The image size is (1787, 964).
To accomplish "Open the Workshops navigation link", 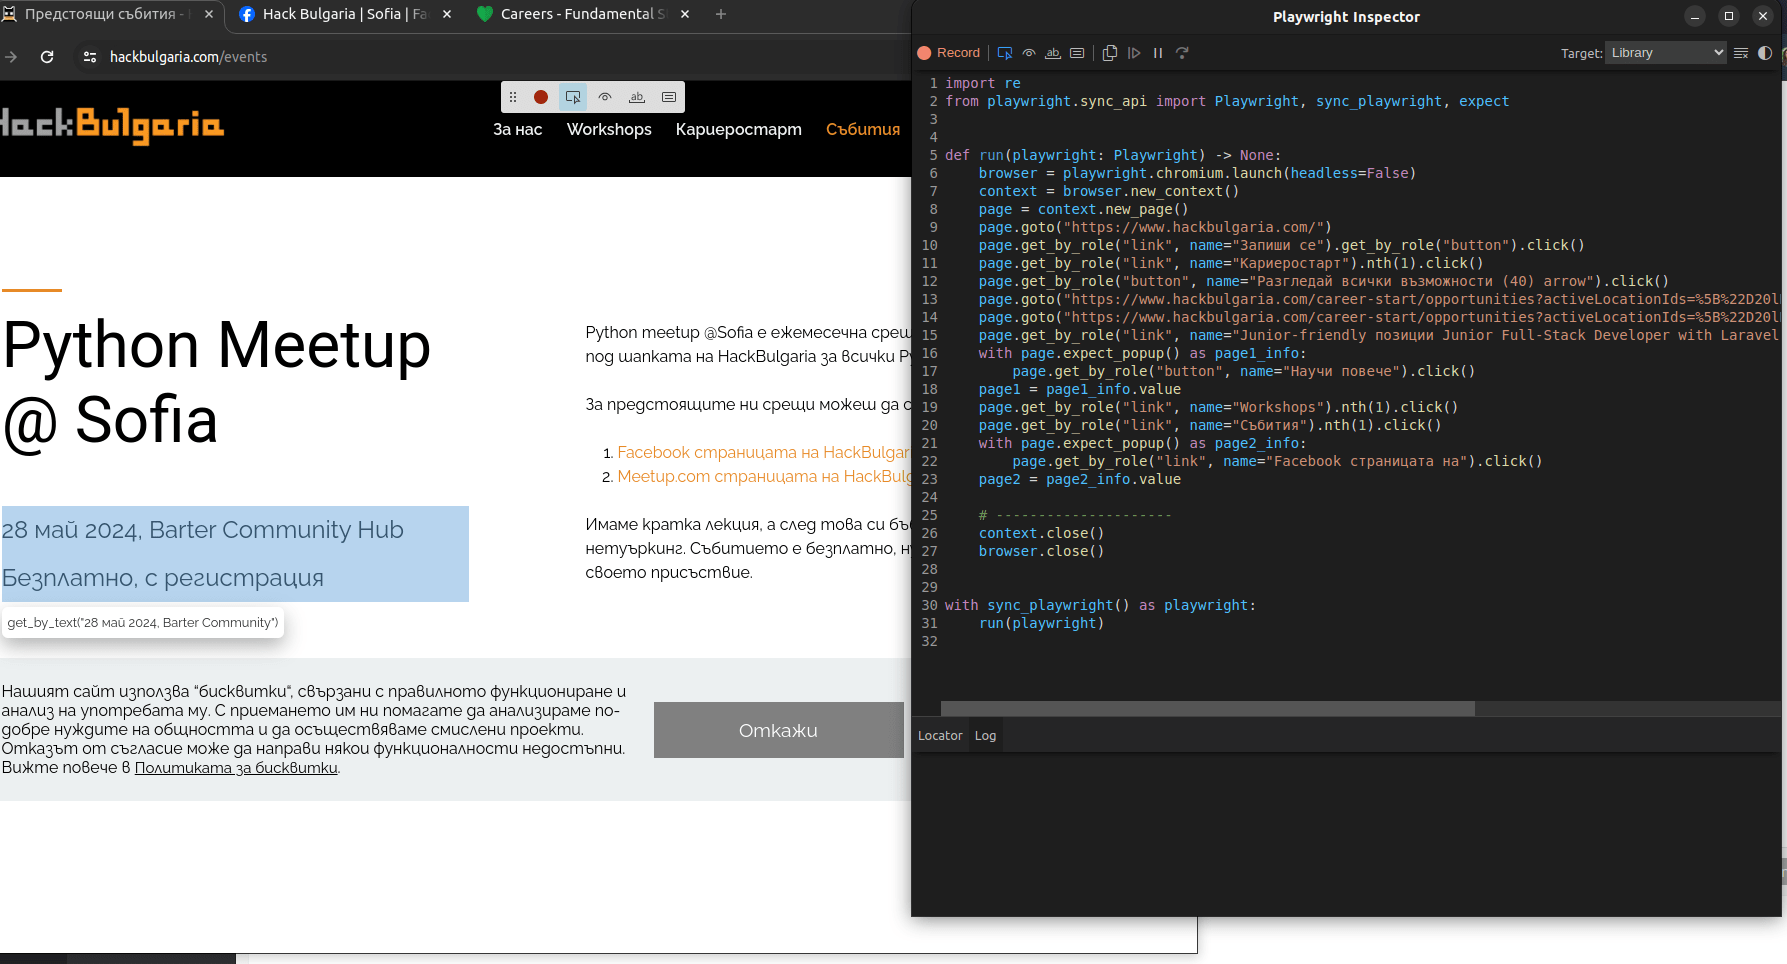I will [609, 129].
